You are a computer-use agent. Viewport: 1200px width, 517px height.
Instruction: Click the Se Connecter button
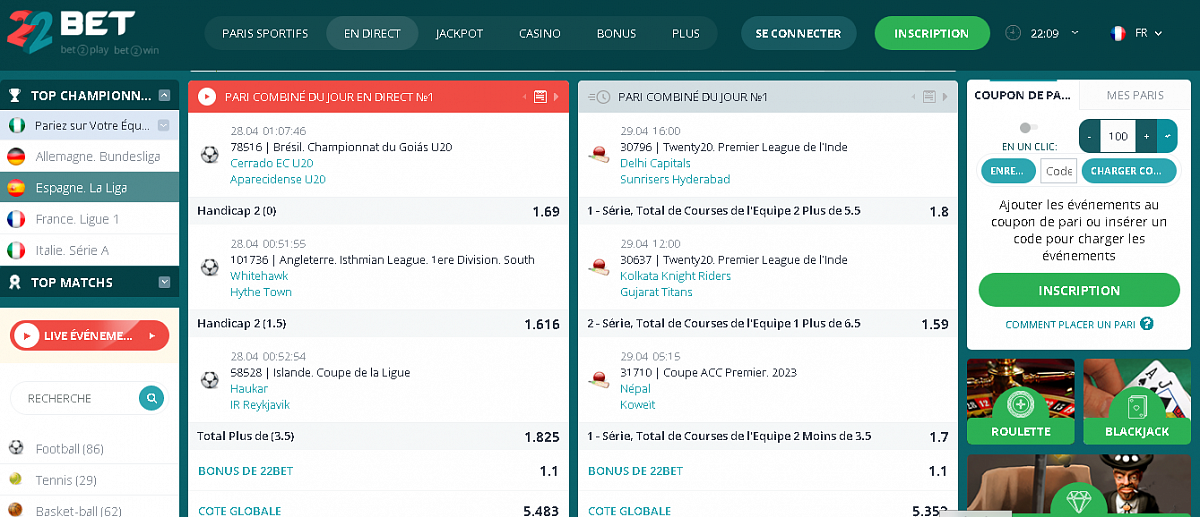798,33
